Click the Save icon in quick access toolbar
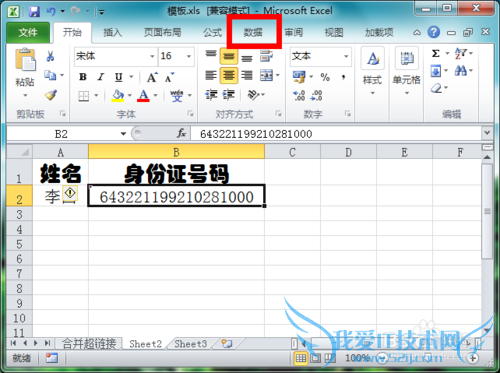 34,12
